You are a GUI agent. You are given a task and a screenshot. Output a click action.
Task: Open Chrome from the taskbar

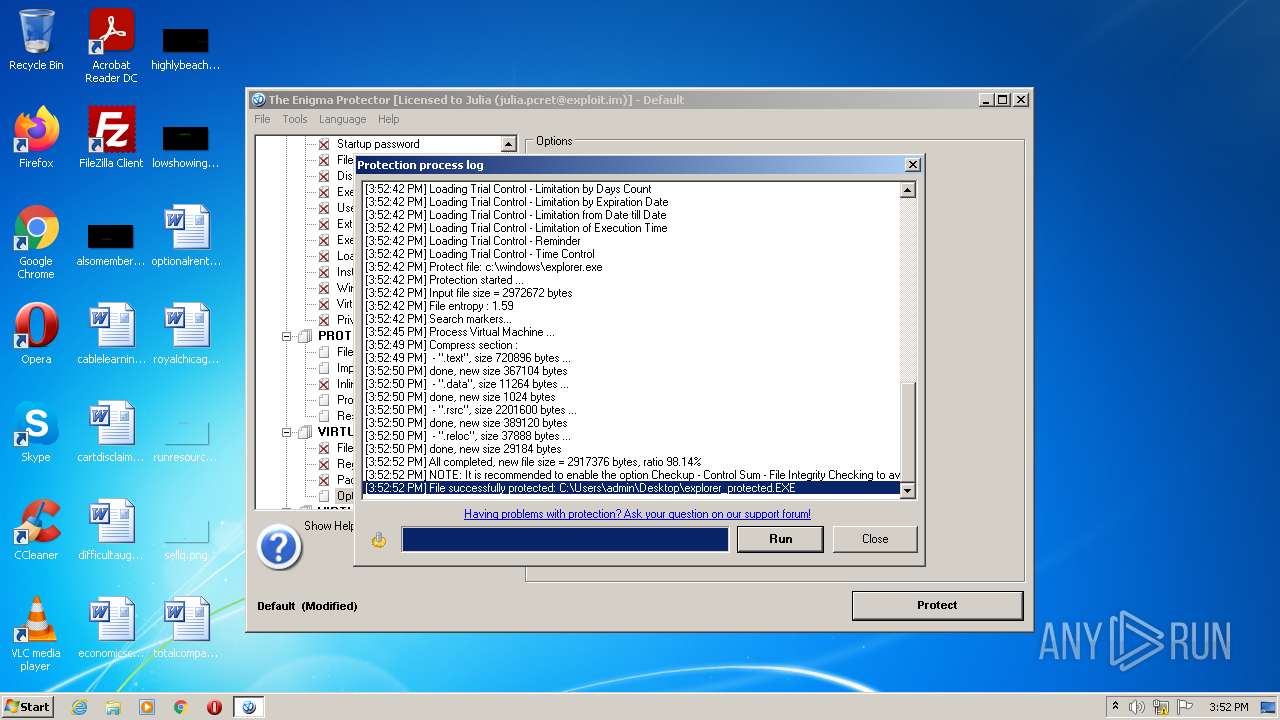tap(181, 707)
